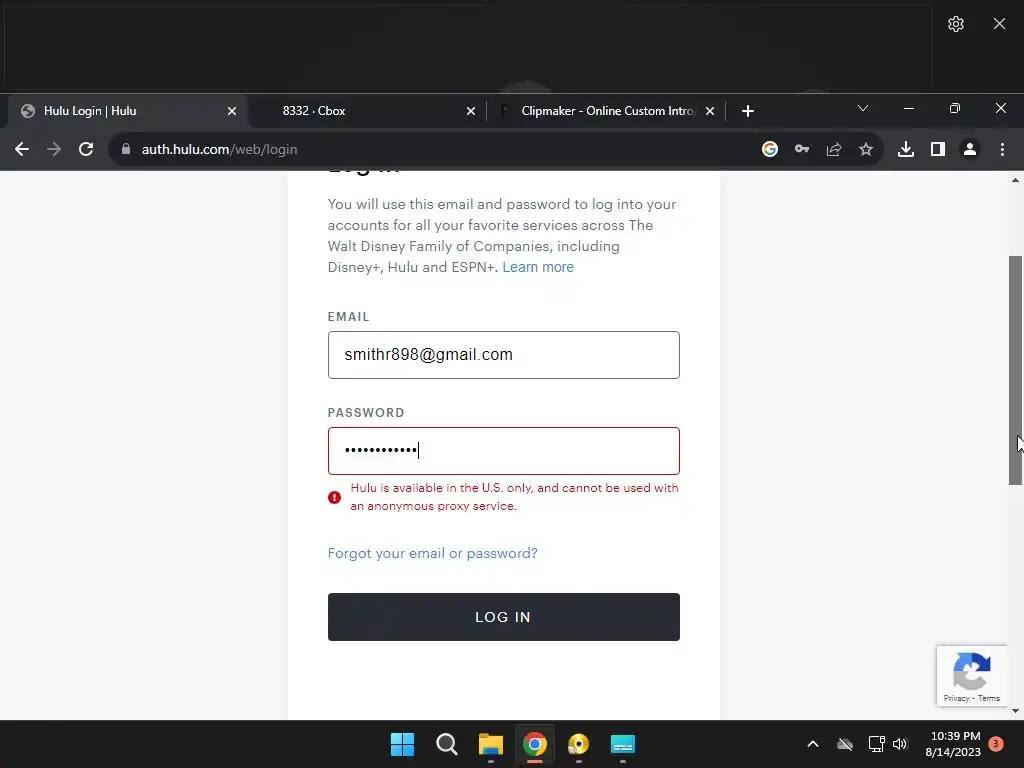Open Windows taskbar search
Screen dimensions: 1024x768
[x=447, y=744]
